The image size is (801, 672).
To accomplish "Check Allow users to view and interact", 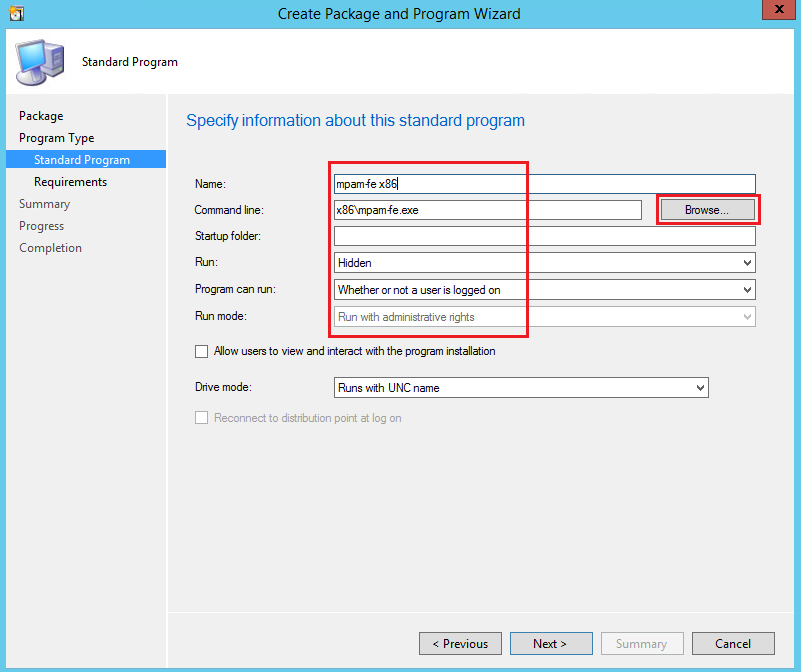I will click(203, 352).
